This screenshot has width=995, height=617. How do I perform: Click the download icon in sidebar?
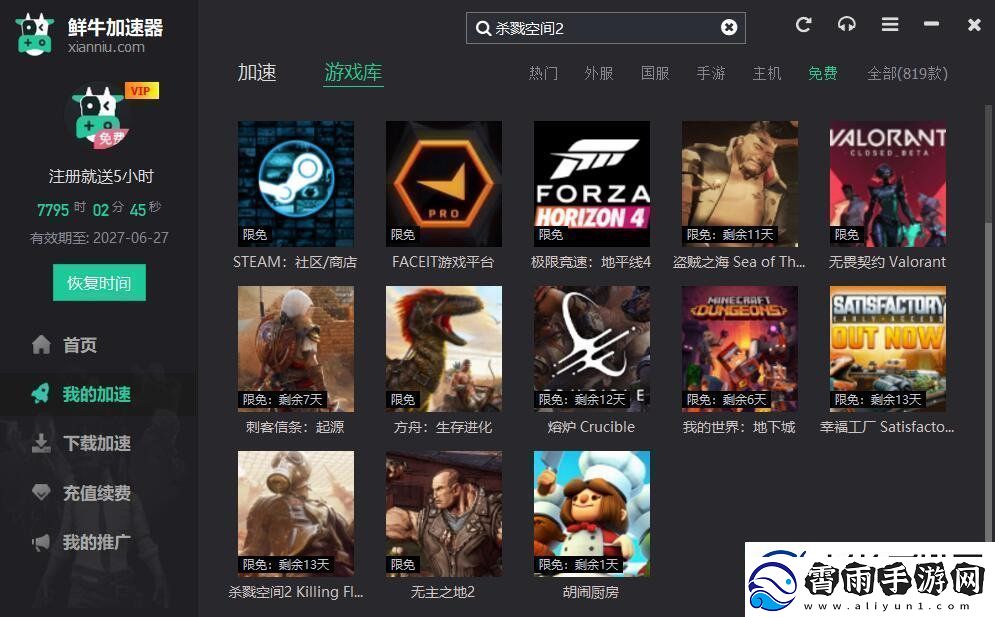[x=41, y=443]
